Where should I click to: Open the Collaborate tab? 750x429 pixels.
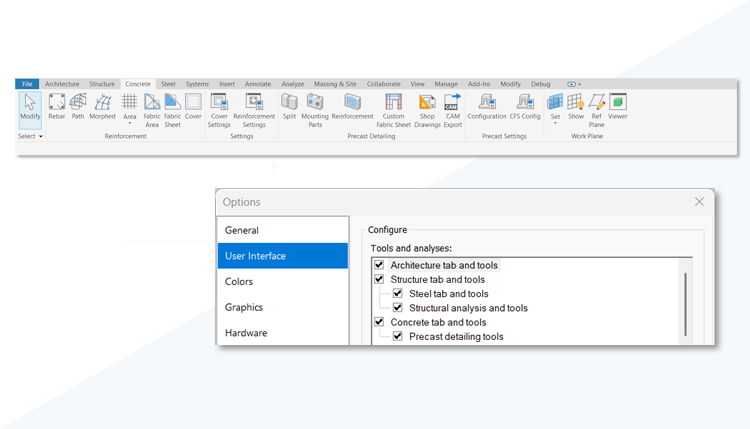[384, 84]
